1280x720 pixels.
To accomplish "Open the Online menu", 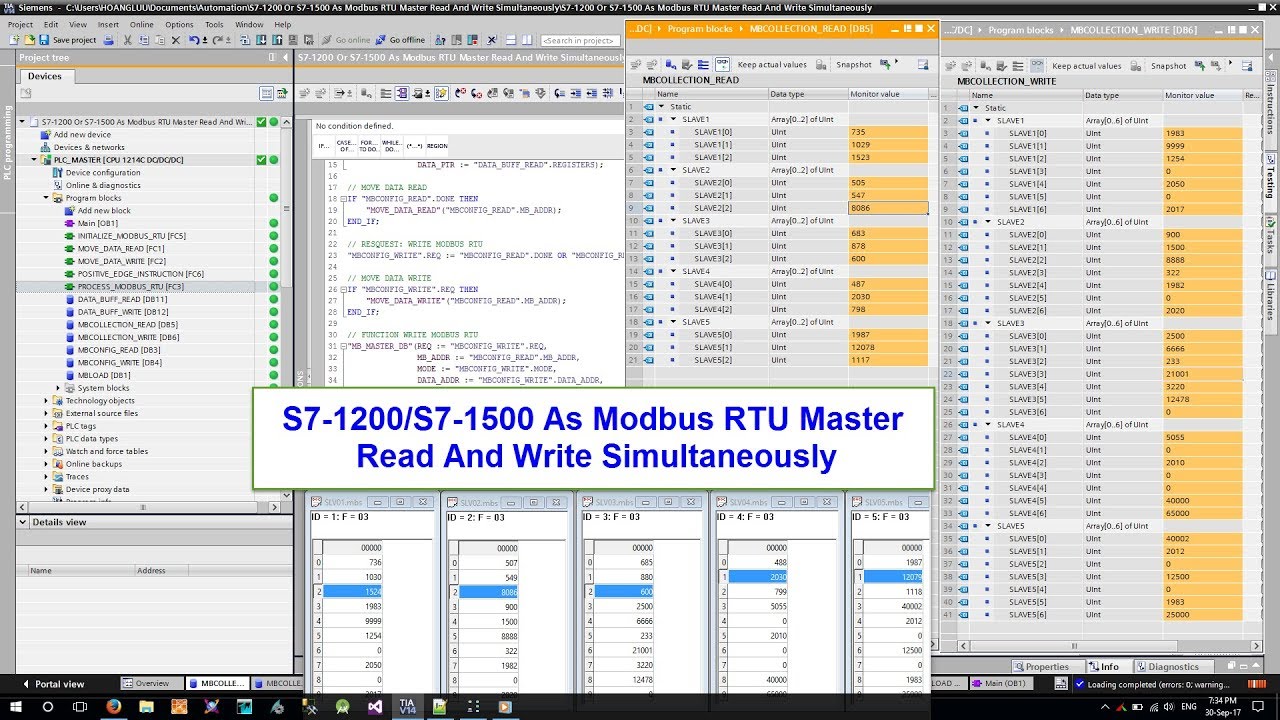I will click(x=142, y=24).
